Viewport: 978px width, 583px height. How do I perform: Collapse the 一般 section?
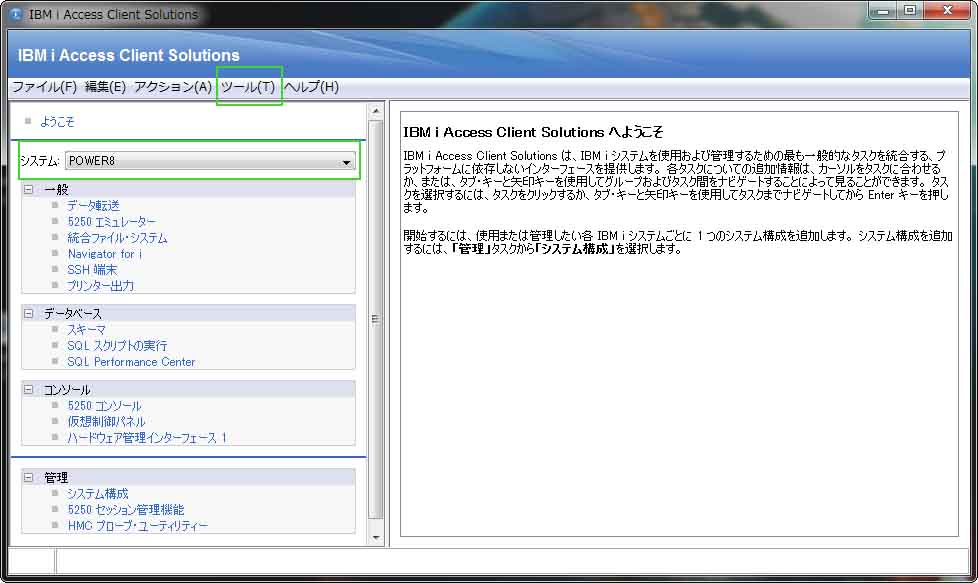[29, 190]
